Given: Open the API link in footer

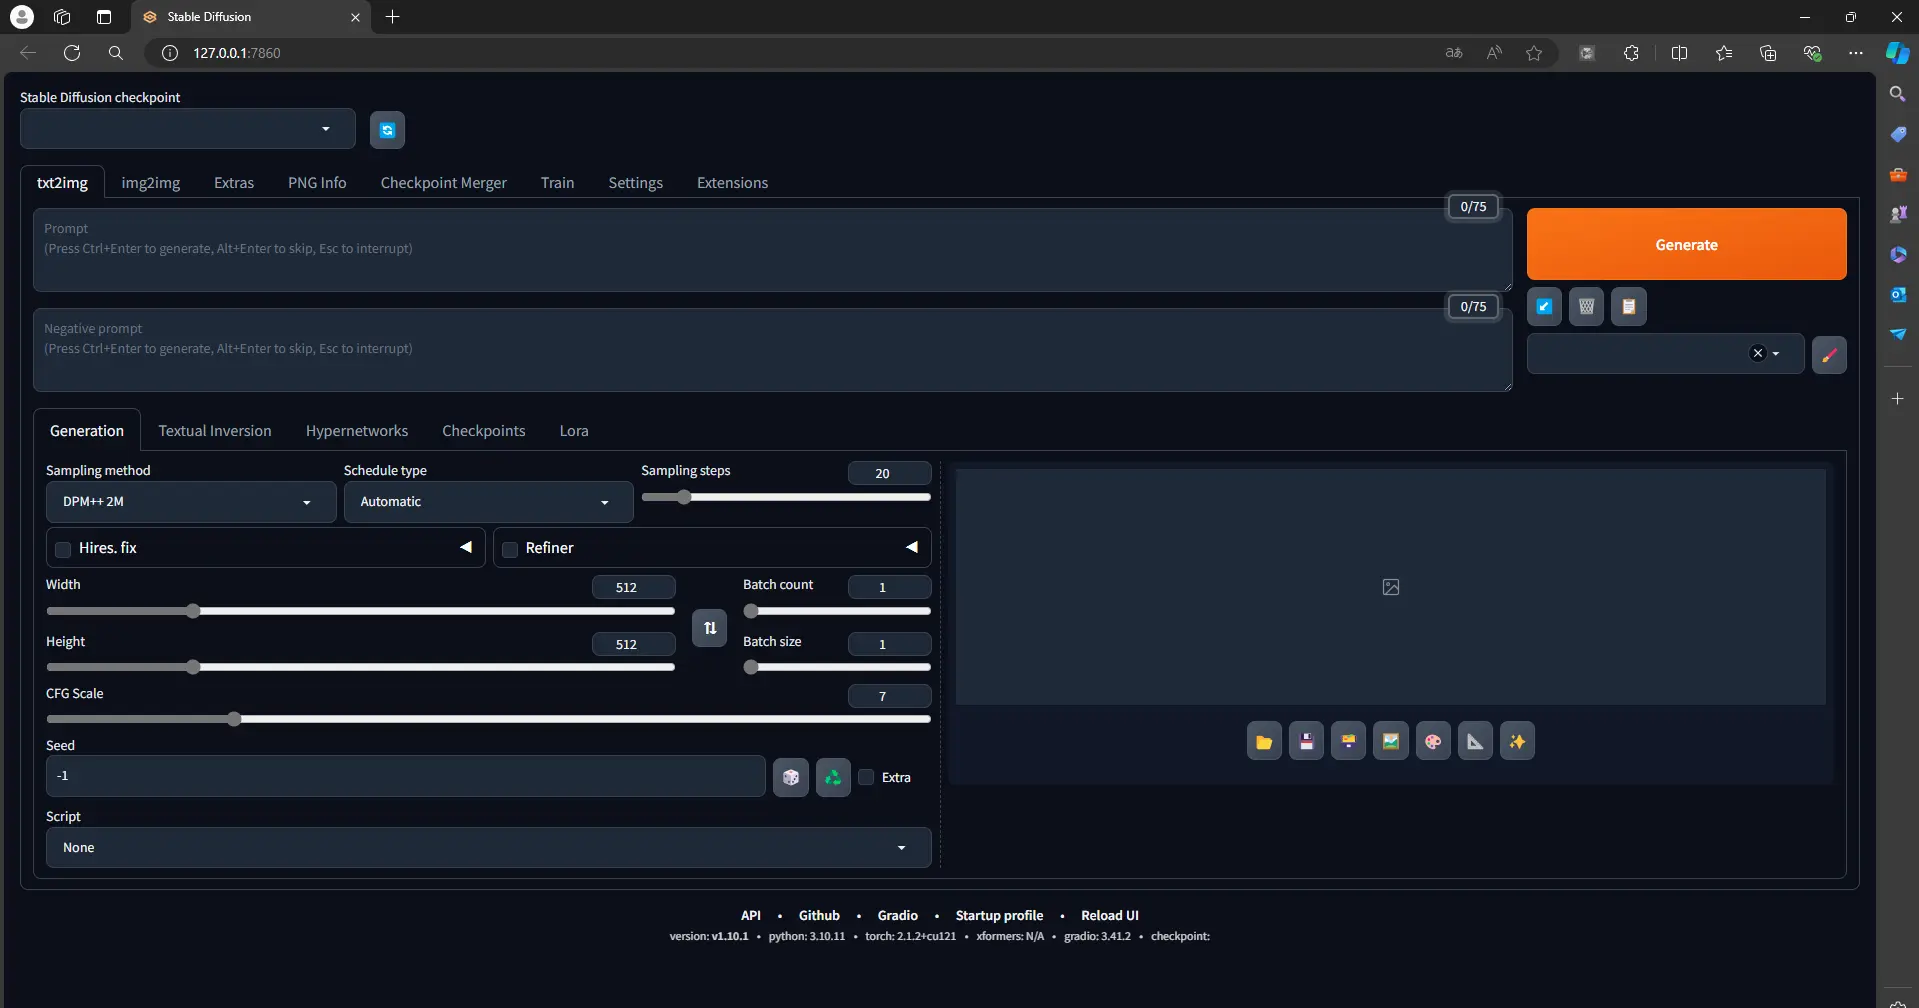Looking at the screenshot, I should click(x=751, y=916).
